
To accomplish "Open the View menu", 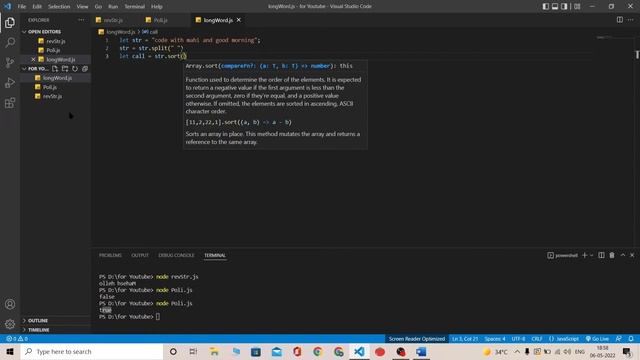I will tap(82, 7).
